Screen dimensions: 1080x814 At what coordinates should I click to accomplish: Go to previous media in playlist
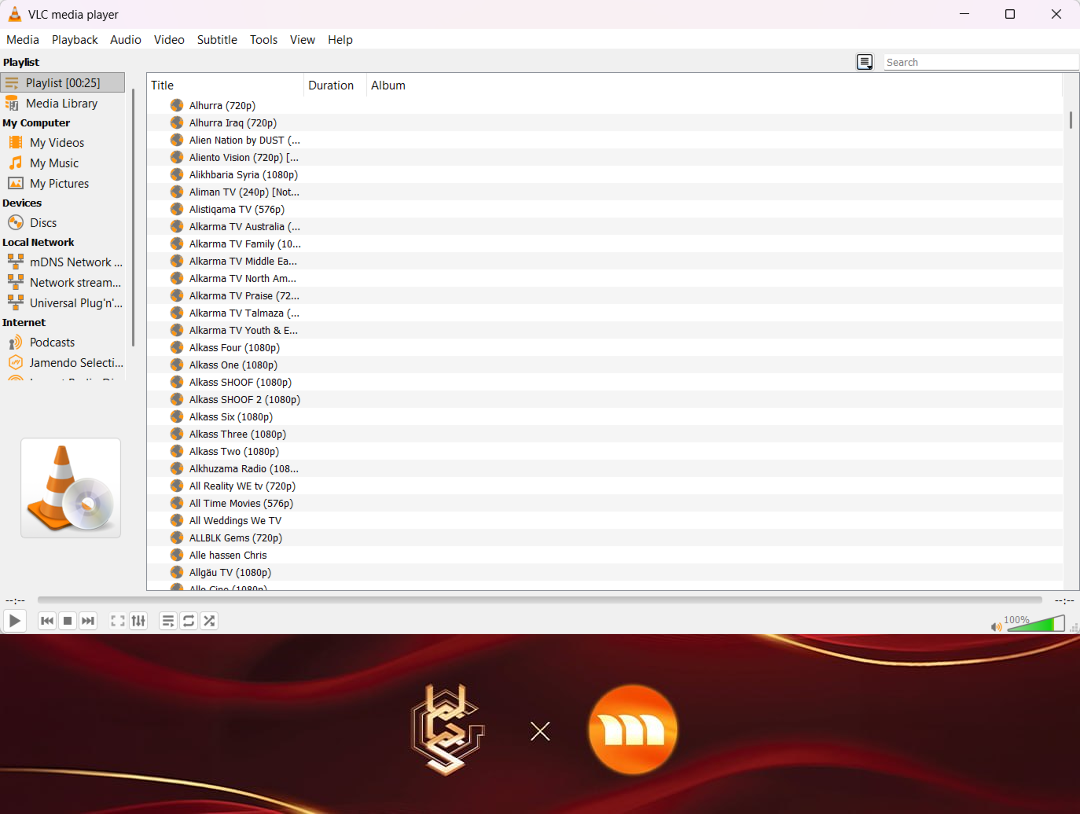tap(47, 620)
